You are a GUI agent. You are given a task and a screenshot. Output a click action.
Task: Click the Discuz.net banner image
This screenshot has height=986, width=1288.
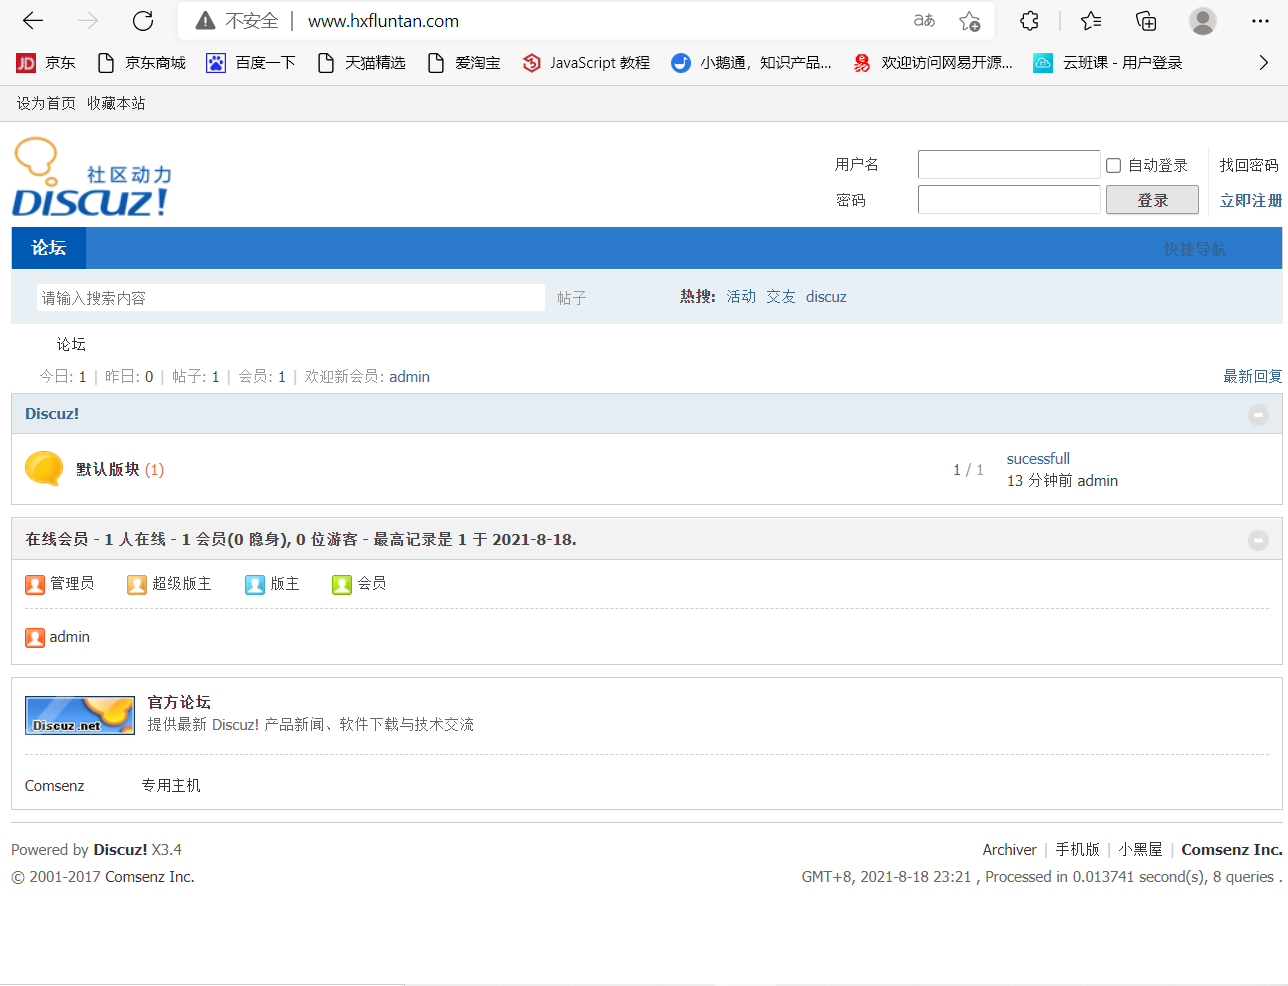(x=80, y=715)
